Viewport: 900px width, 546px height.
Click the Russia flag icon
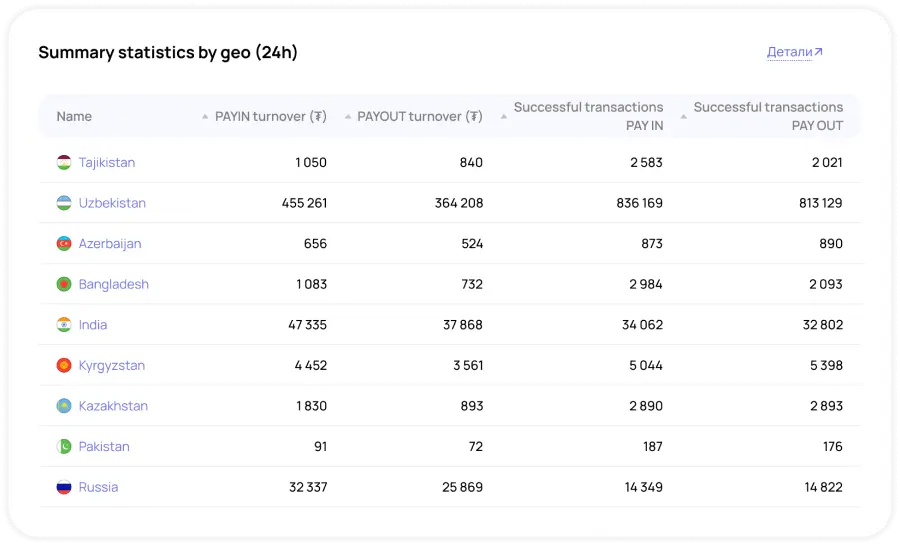pos(64,488)
